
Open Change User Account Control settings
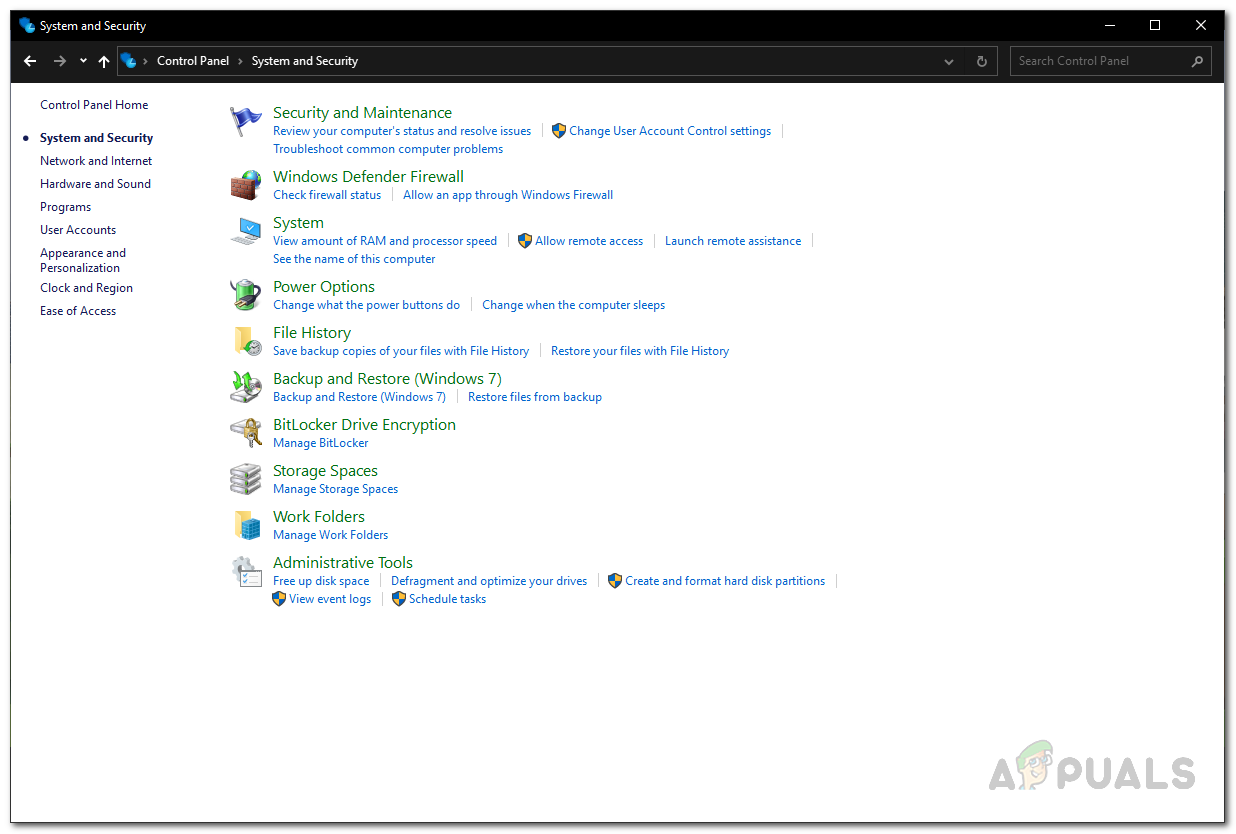click(670, 131)
